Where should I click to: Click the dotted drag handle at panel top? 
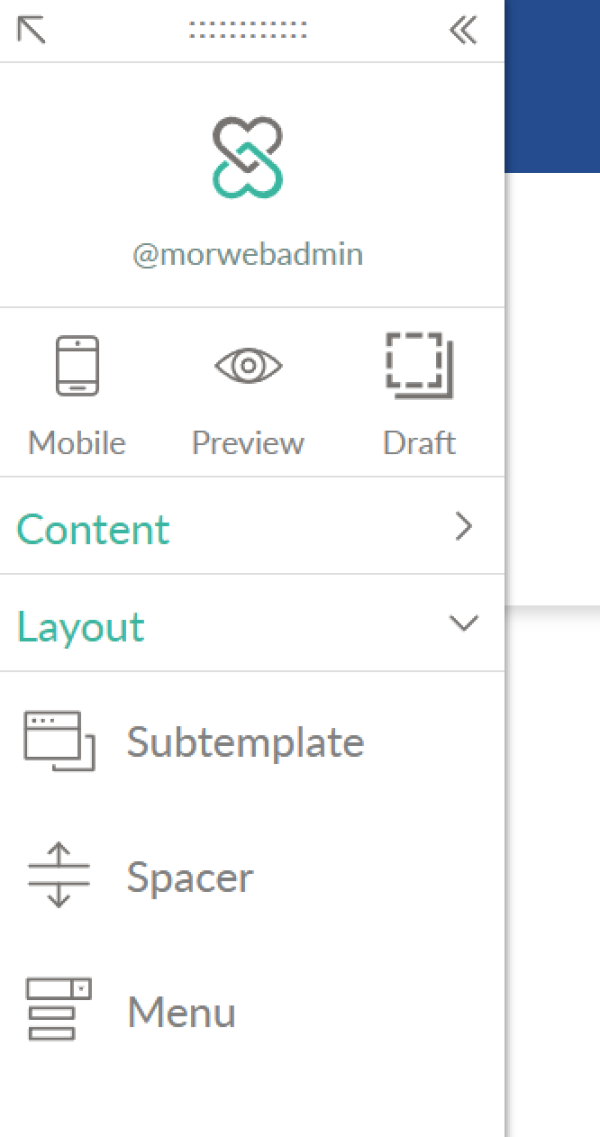tap(247, 30)
